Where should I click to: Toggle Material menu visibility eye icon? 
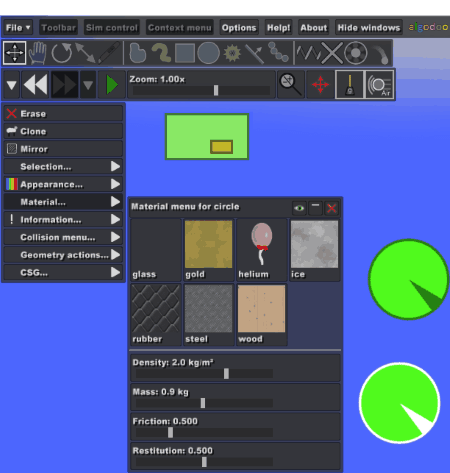299,208
